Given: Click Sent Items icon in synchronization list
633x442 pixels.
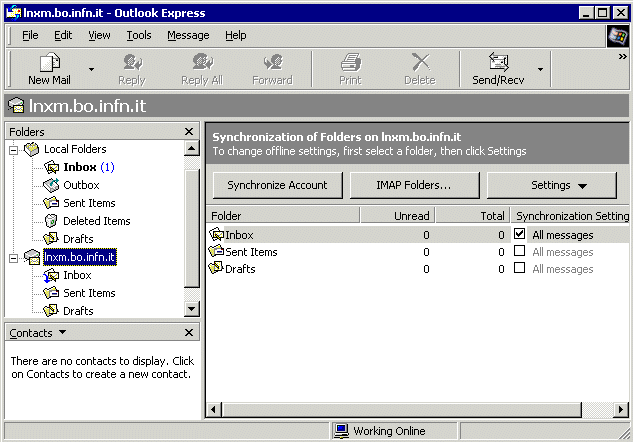Looking at the screenshot, I should click(x=216, y=251).
